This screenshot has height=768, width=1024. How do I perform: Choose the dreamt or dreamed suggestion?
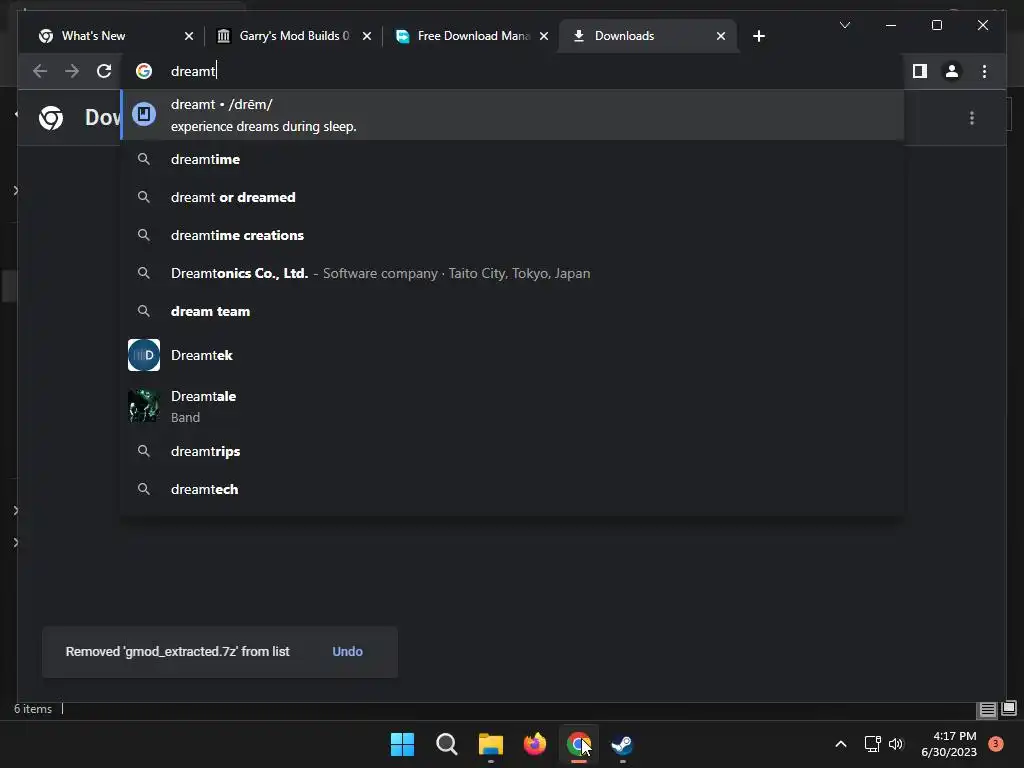(x=513, y=197)
